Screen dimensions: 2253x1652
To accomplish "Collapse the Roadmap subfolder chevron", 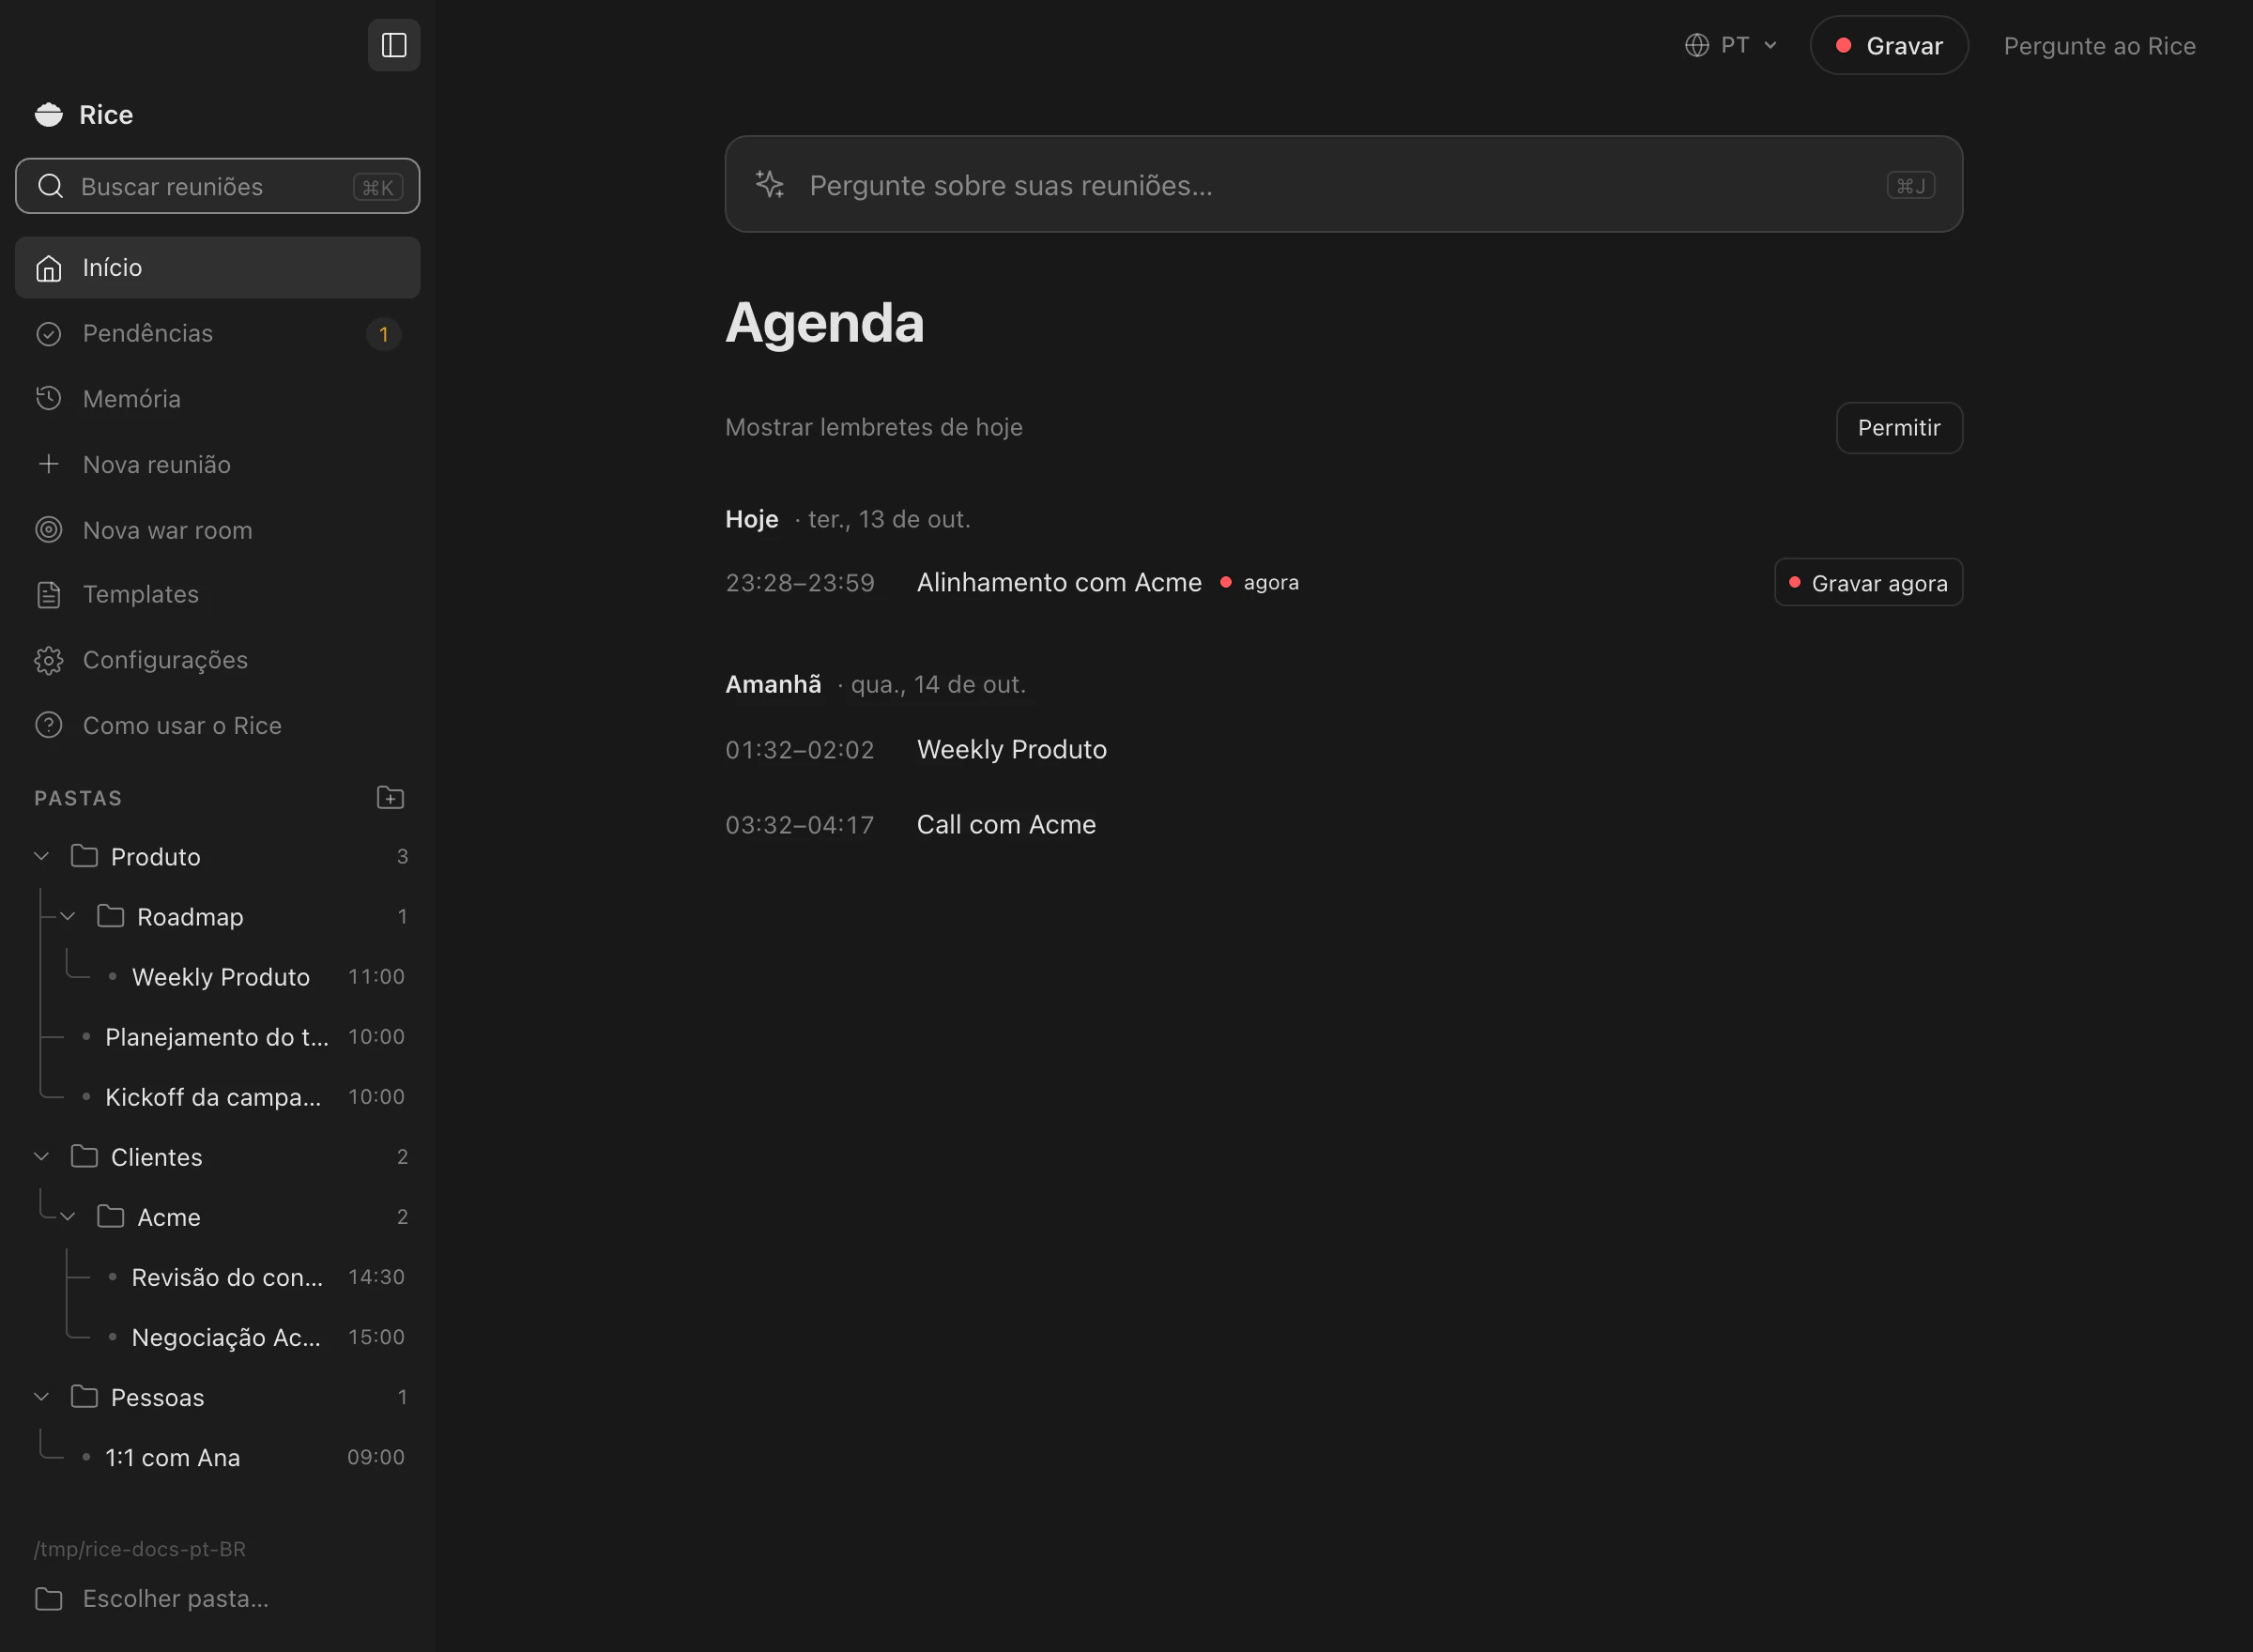I will click(x=68, y=916).
